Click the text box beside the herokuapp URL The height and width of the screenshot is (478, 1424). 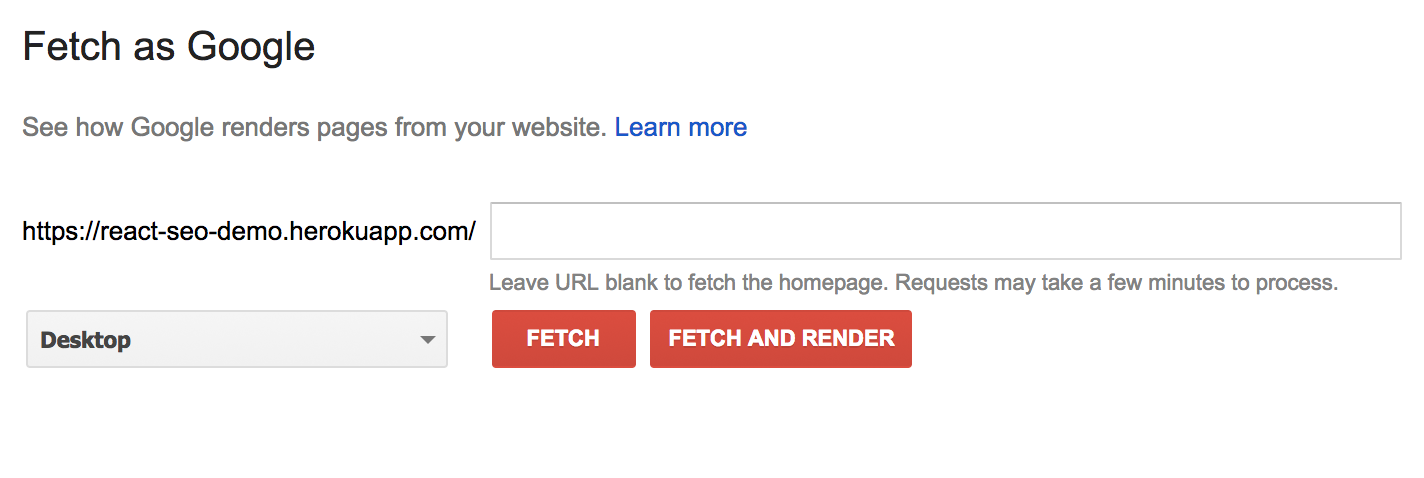[945, 231]
